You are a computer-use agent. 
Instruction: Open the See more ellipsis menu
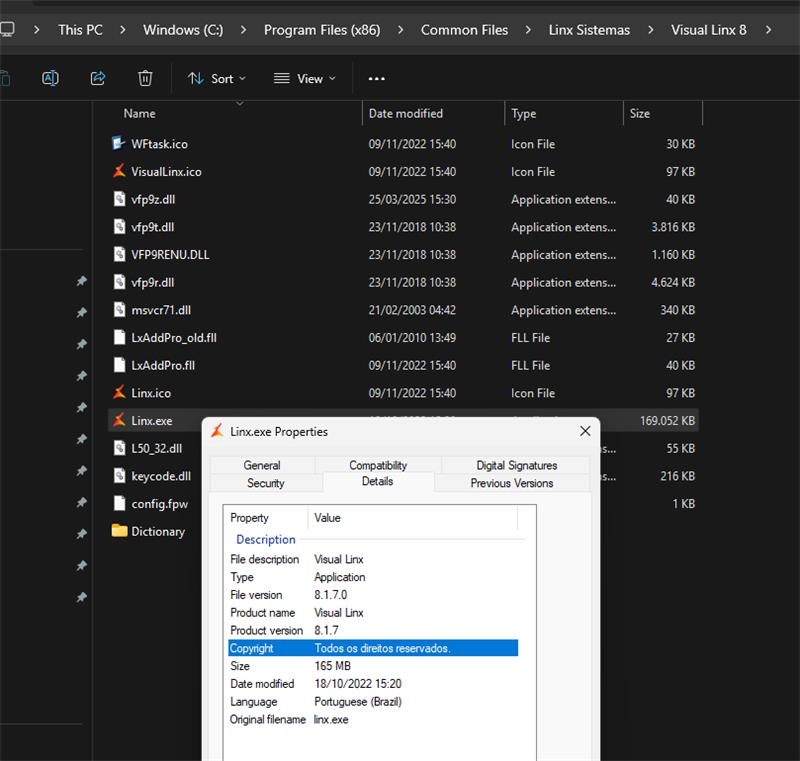(376, 79)
